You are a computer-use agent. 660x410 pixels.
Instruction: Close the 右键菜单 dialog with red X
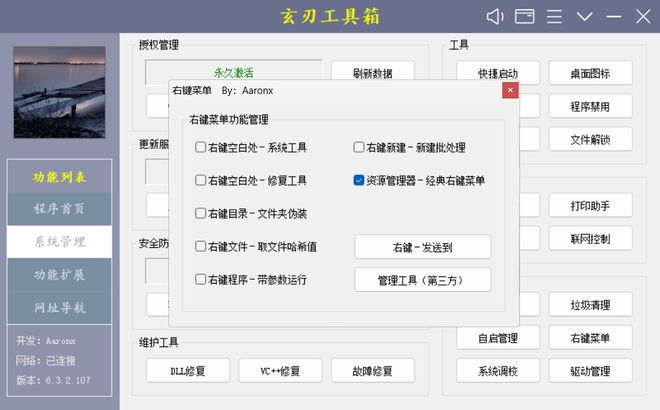510,90
